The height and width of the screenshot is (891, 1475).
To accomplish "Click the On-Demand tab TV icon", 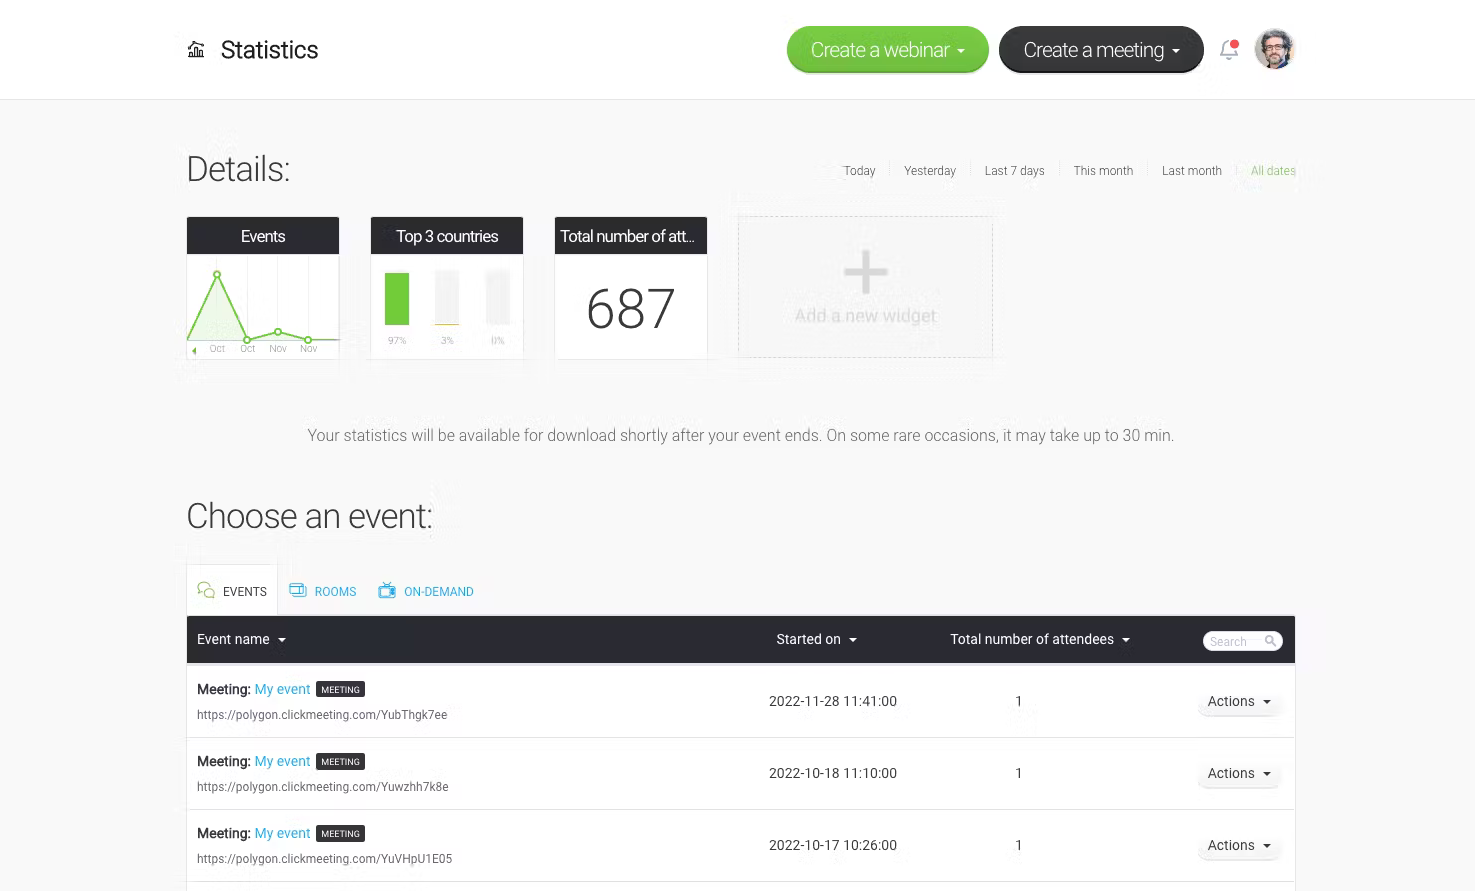I will [x=387, y=591].
